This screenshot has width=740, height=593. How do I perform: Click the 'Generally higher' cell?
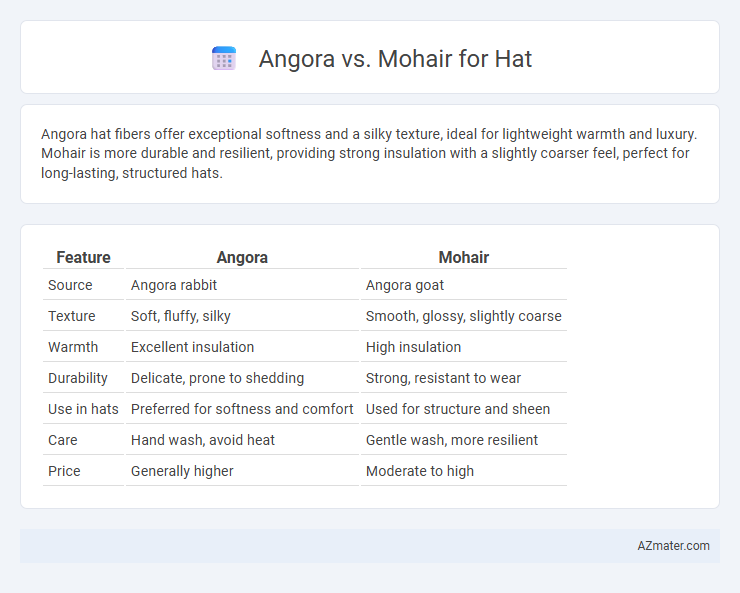click(x=182, y=471)
